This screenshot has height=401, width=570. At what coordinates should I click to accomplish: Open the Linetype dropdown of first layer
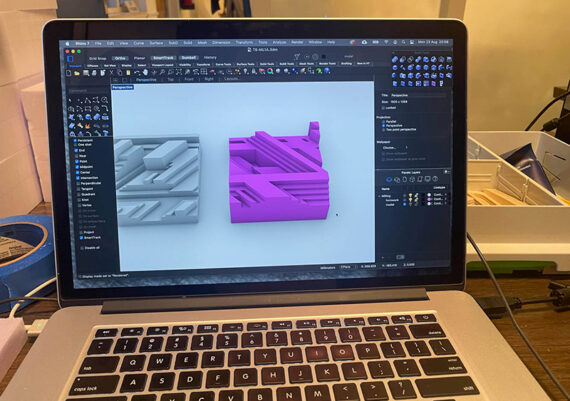point(439,195)
